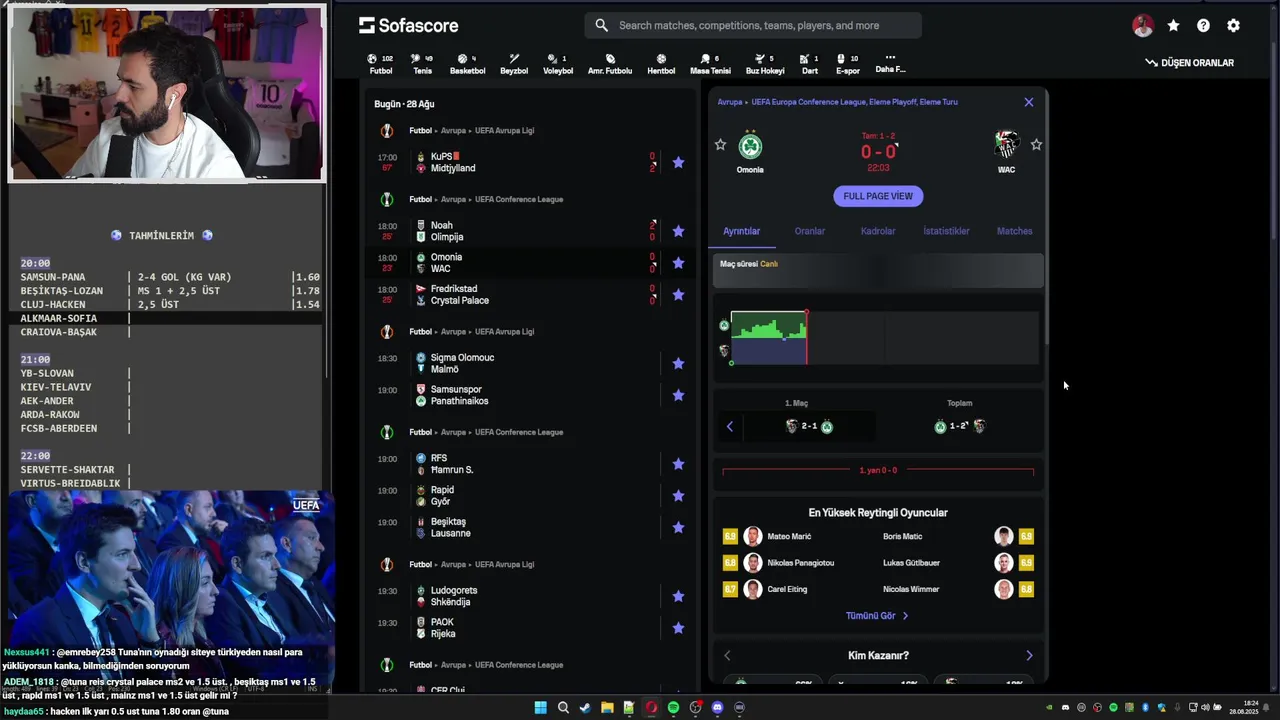The width and height of the screenshot is (1280, 720).
Task: Go to previous Kim Kazanır card
Action: tap(727, 656)
